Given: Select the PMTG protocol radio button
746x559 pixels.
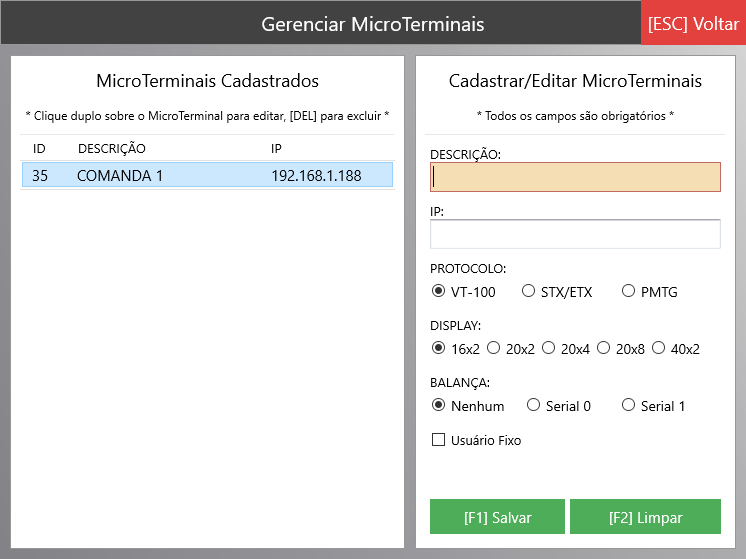Looking at the screenshot, I should [628, 292].
